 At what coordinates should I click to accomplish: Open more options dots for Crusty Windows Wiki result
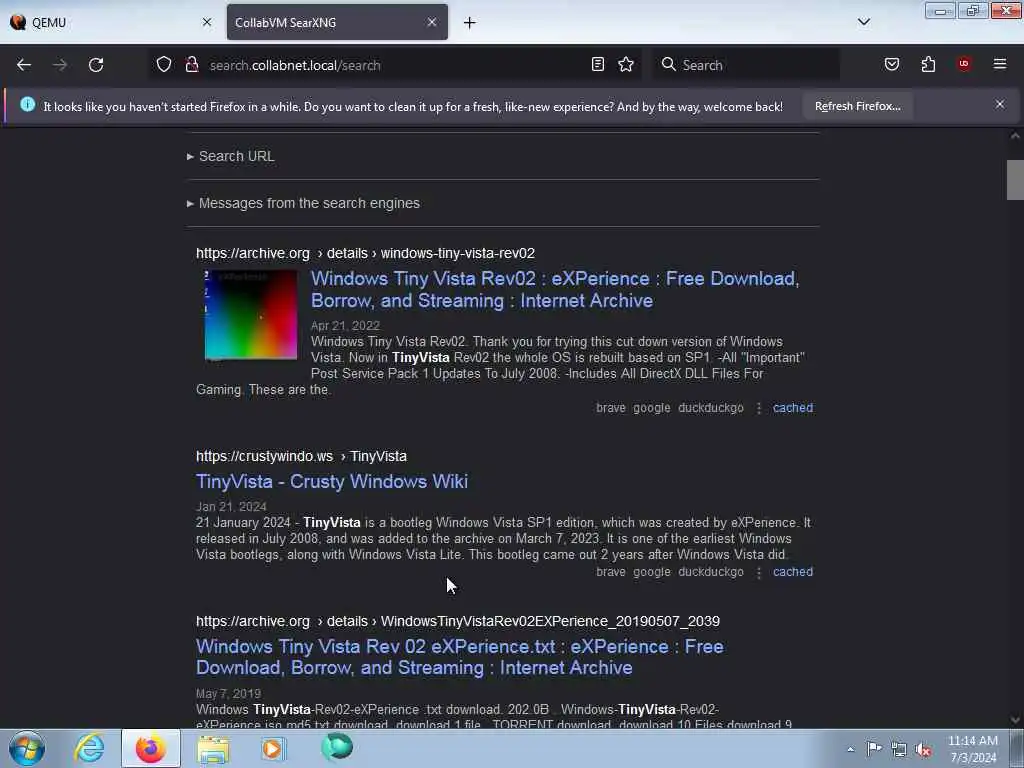pyautogui.click(x=759, y=572)
